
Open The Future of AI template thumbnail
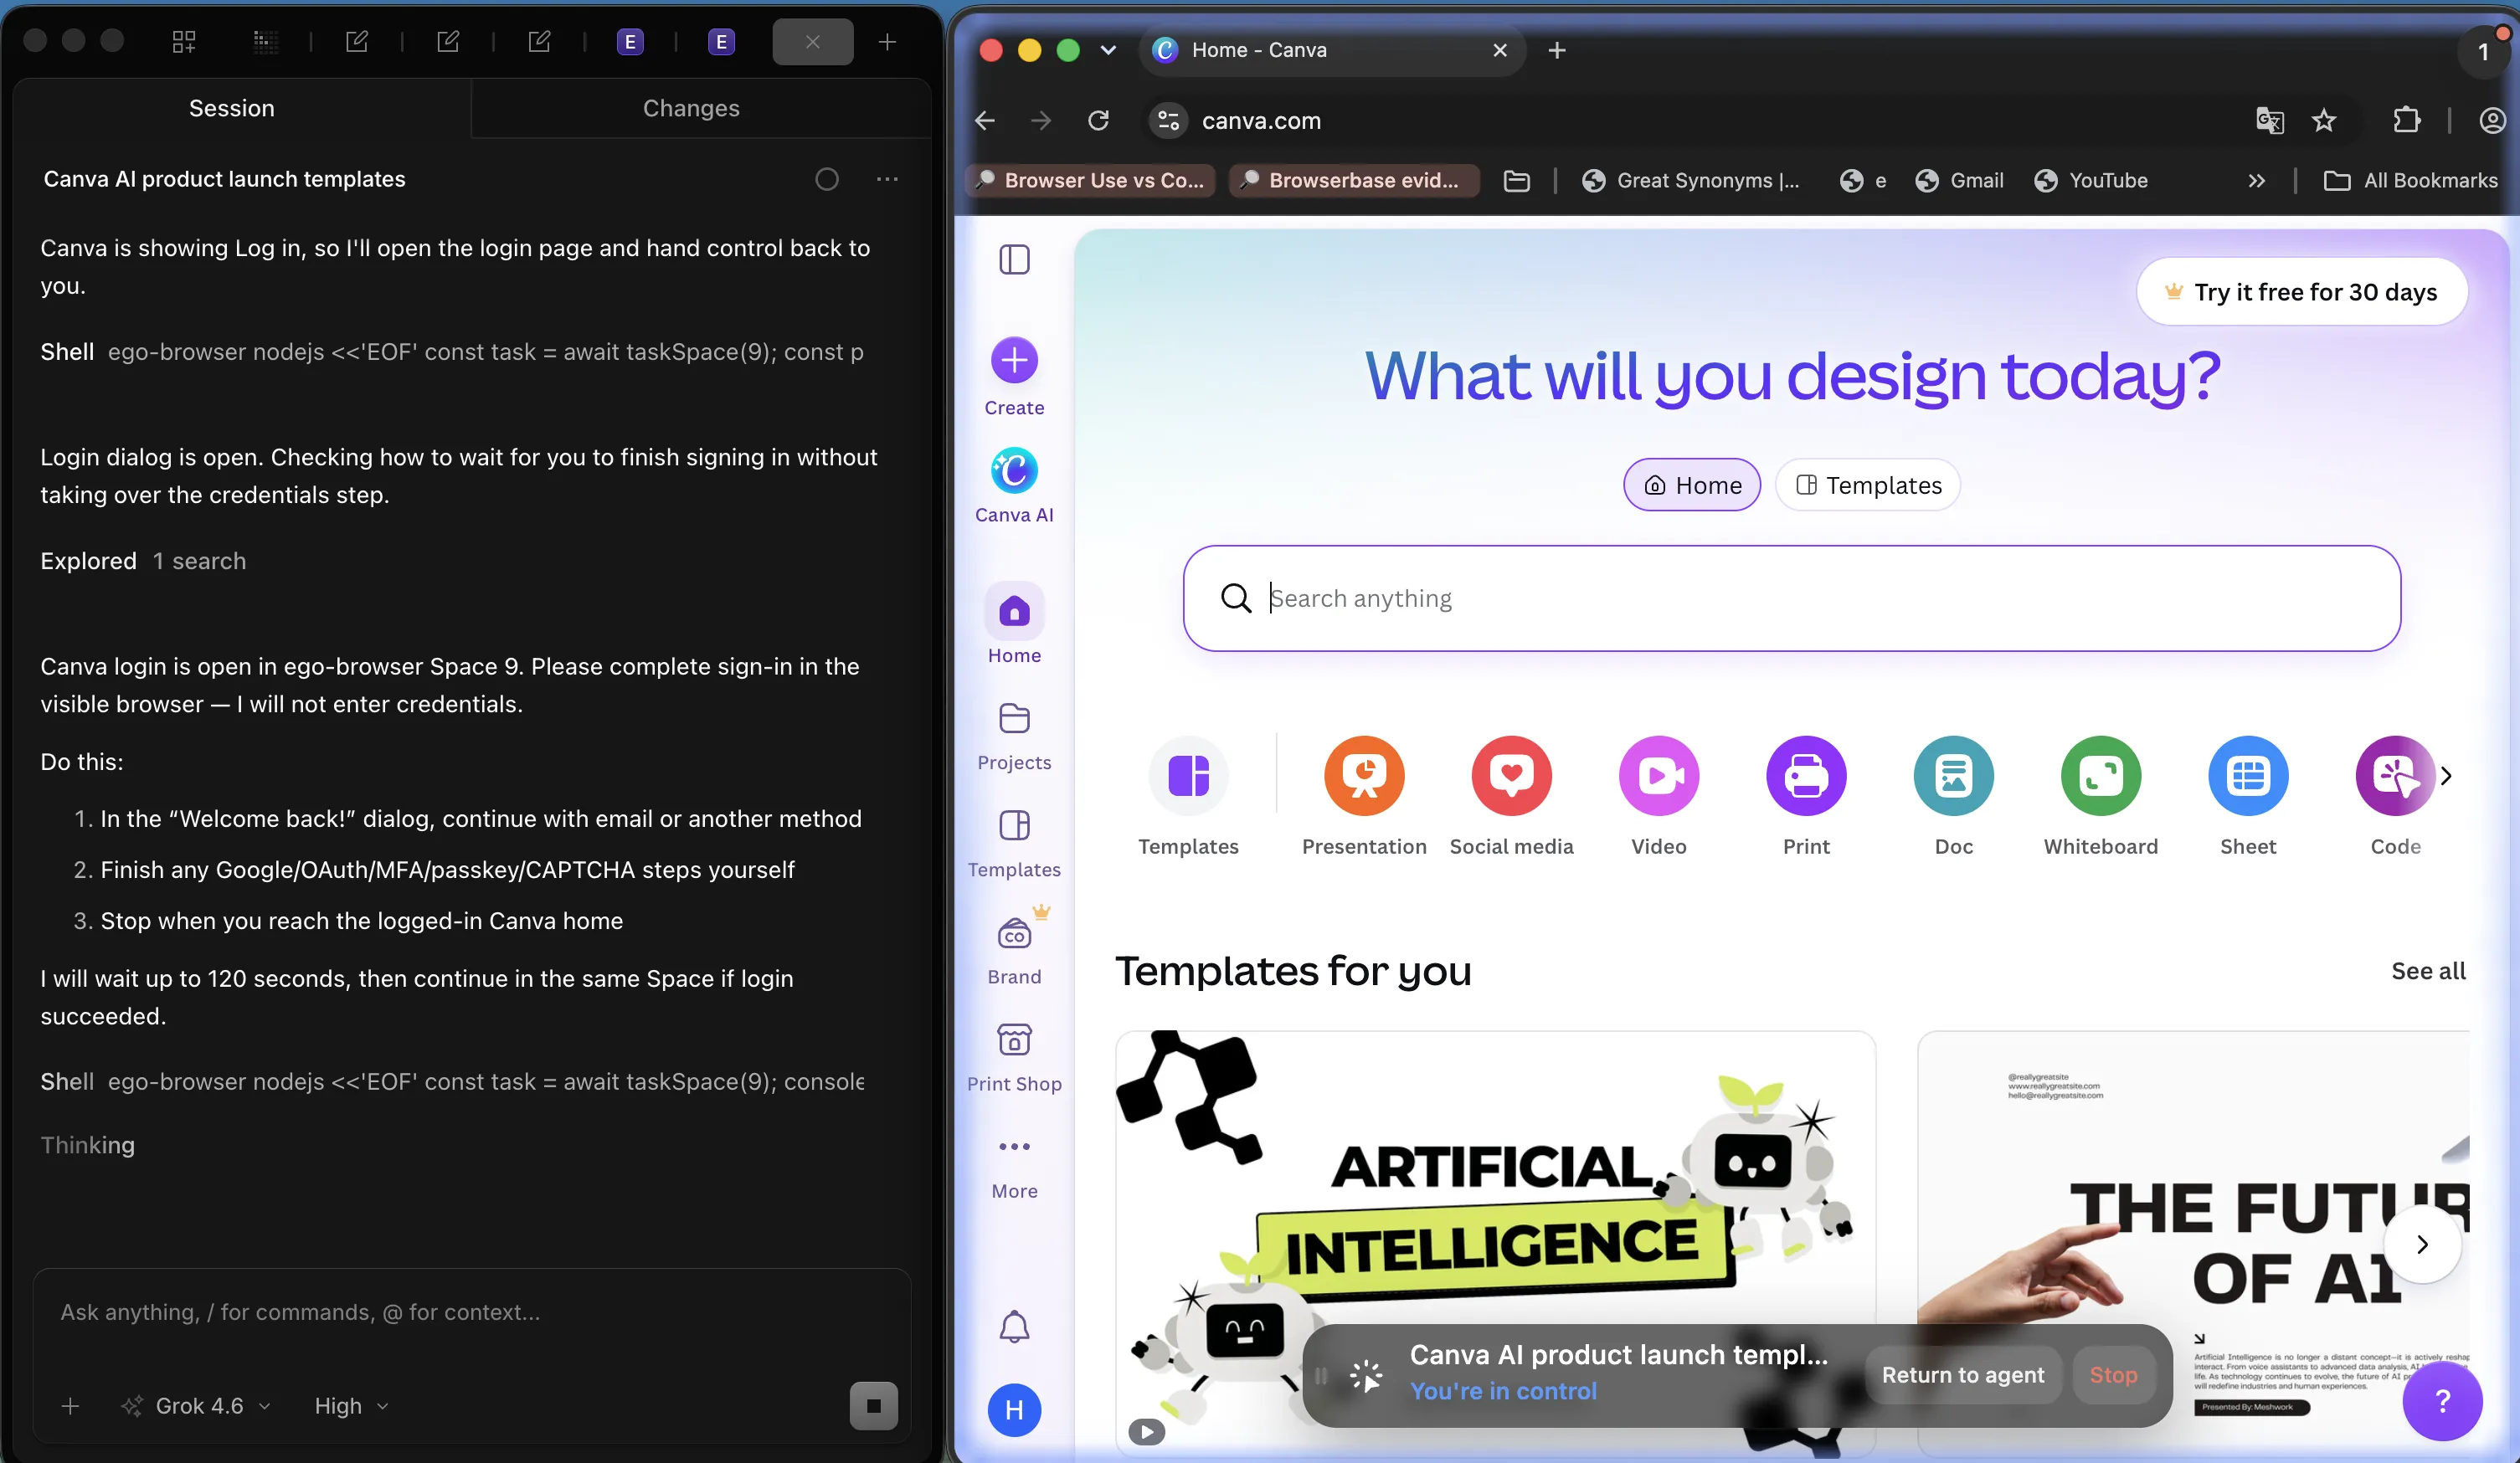[2192, 1243]
